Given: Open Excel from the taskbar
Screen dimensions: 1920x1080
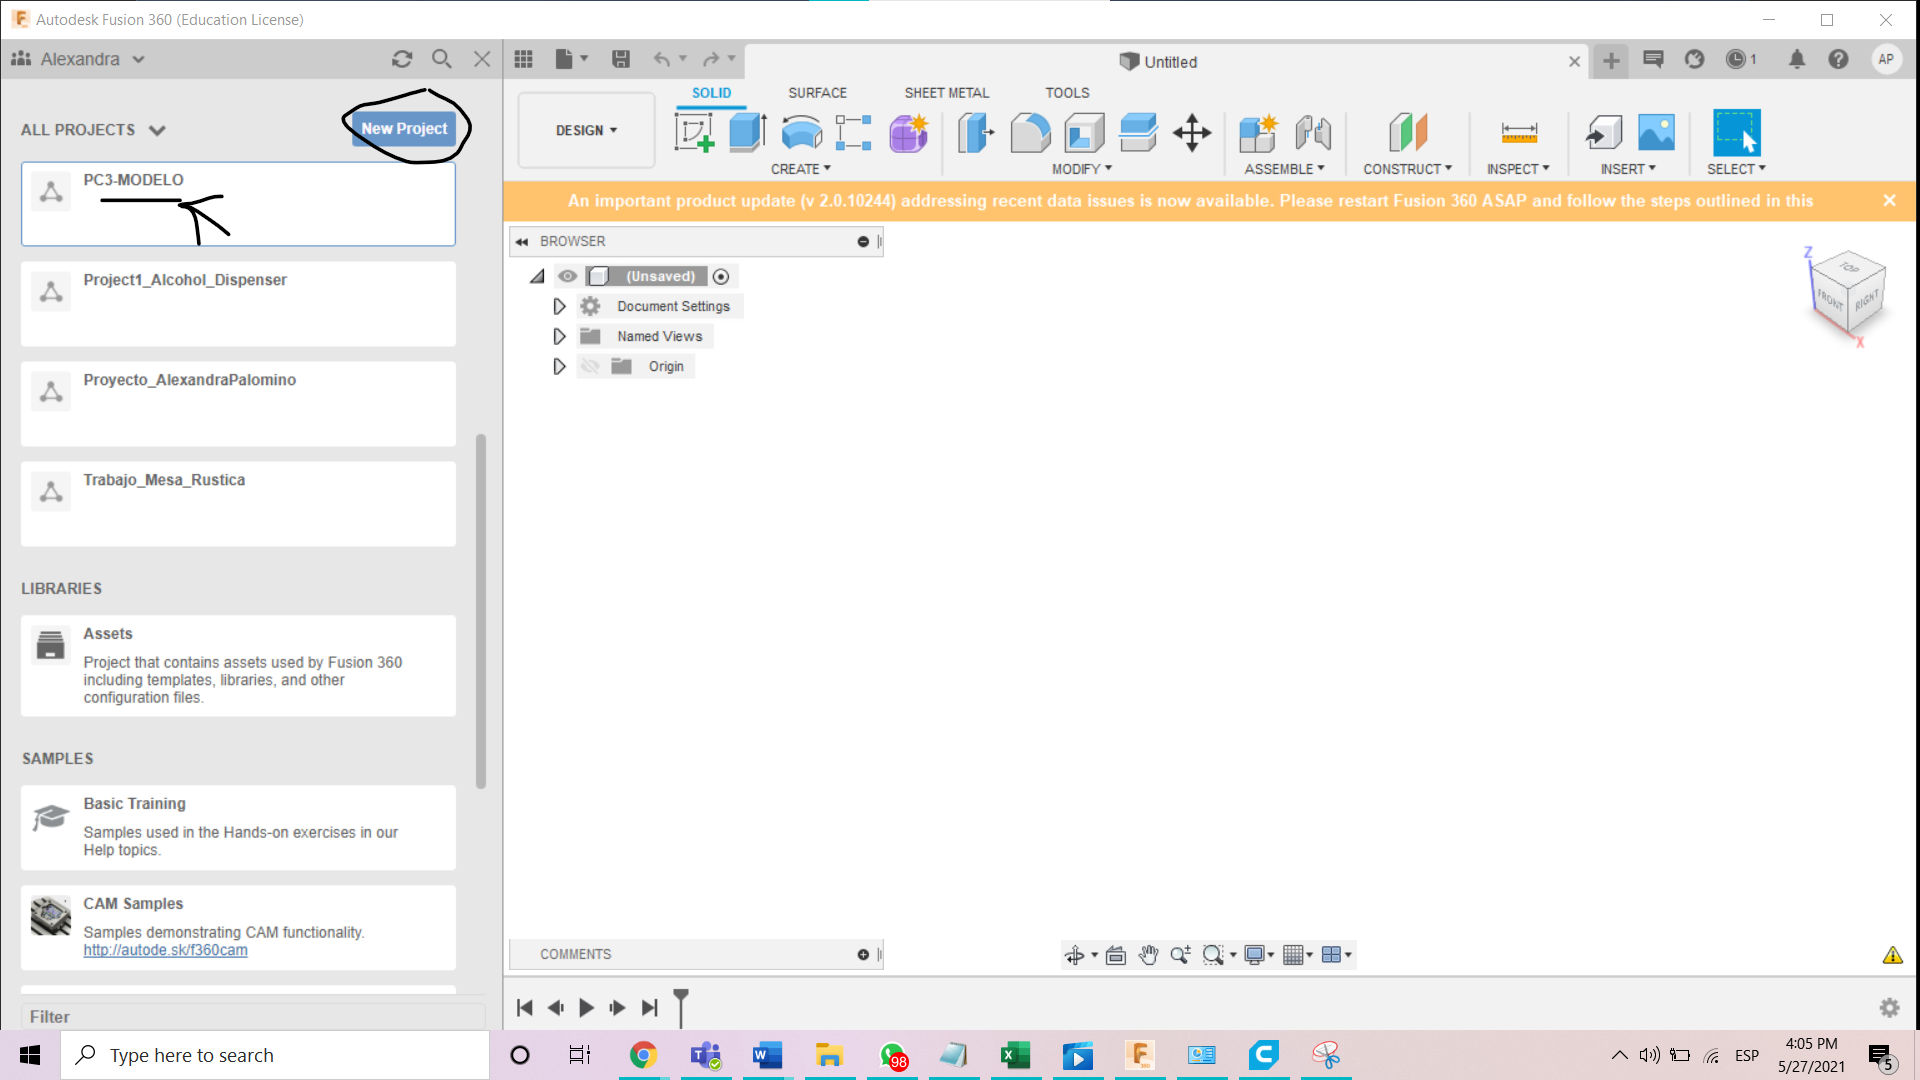Looking at the screenshot, I should click(x=1015, y=1055).
